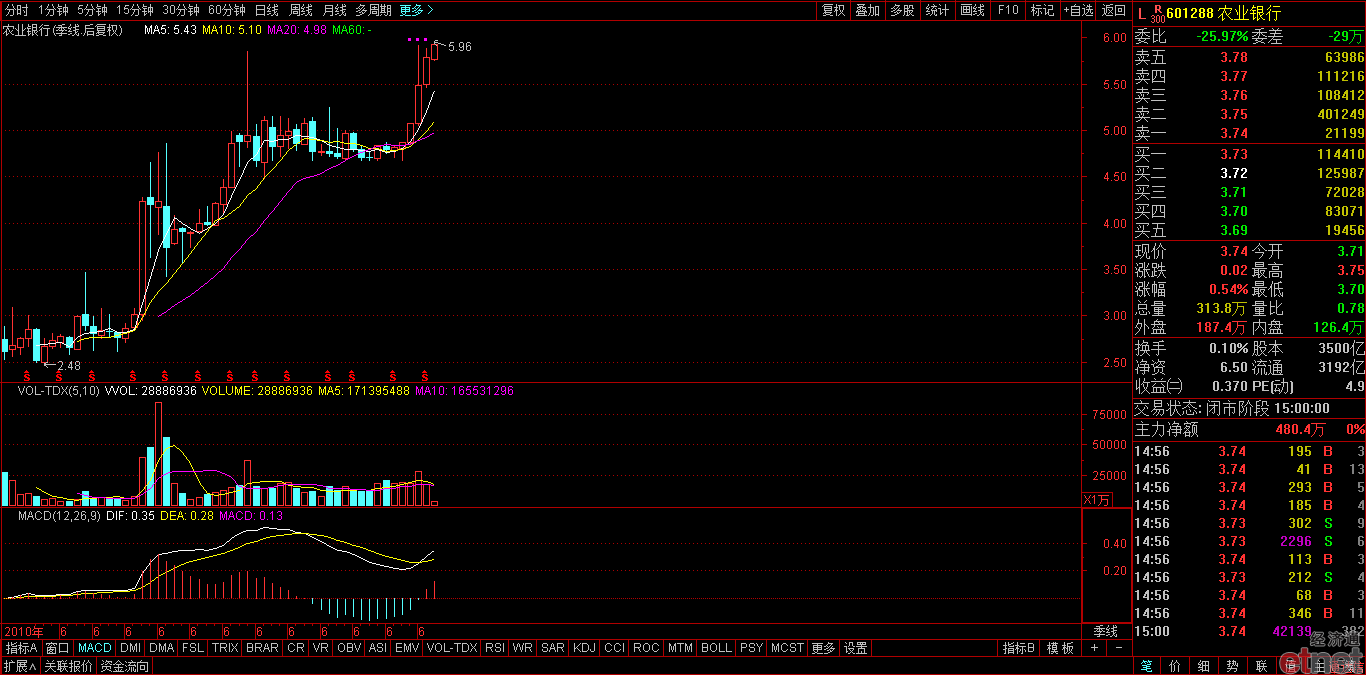The height and width of the screenshot is (675, 1366).
Task: Open F10 company information
Action: point(1008,10)
